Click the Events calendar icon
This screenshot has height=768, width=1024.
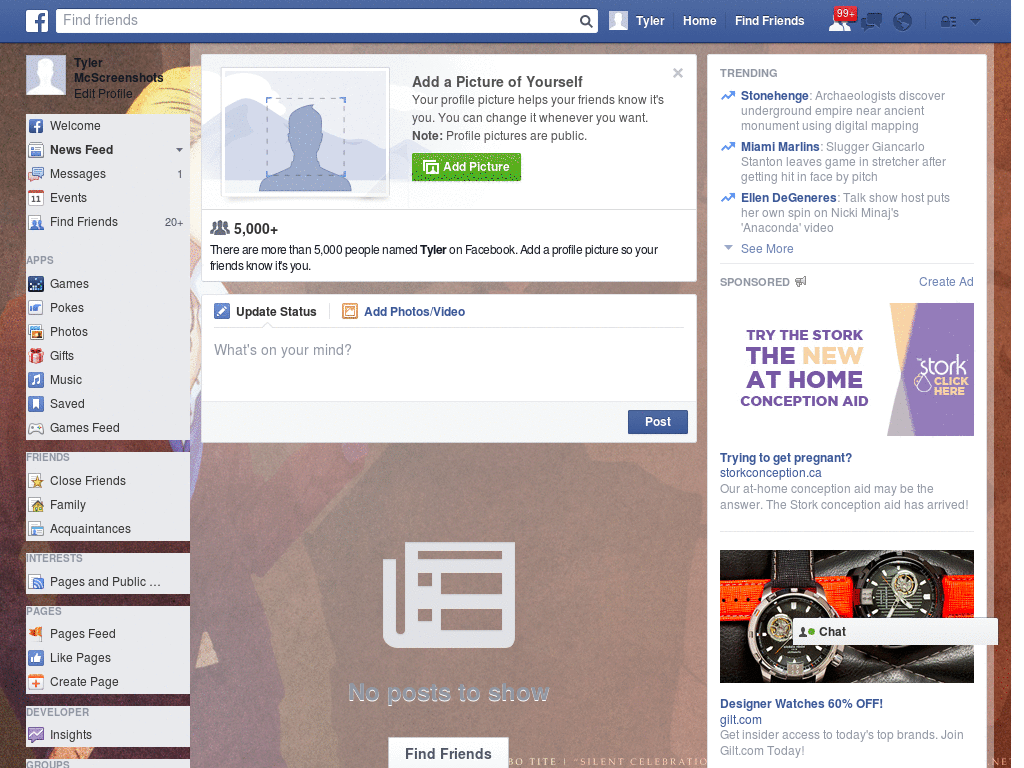[36, 198]
